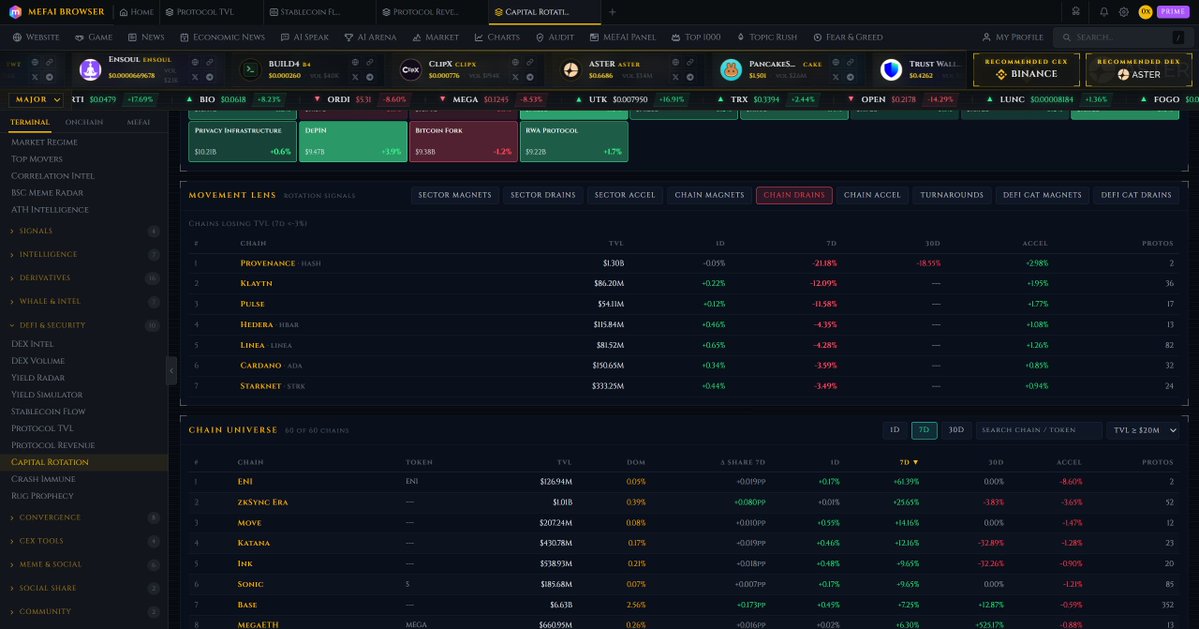1199x629 pixels.
Task: Expand the Intelligence sidebar group
Action: point(84,255)
